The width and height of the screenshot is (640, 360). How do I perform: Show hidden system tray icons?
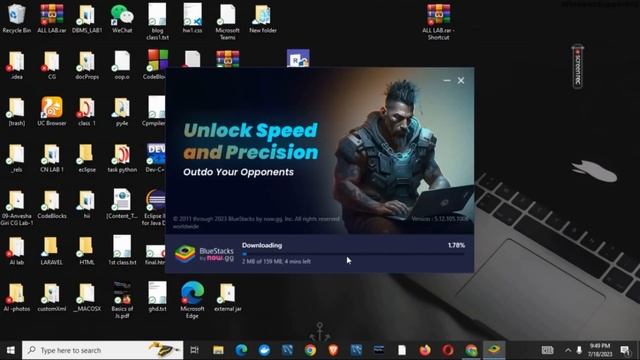click(x=568, y=350)
